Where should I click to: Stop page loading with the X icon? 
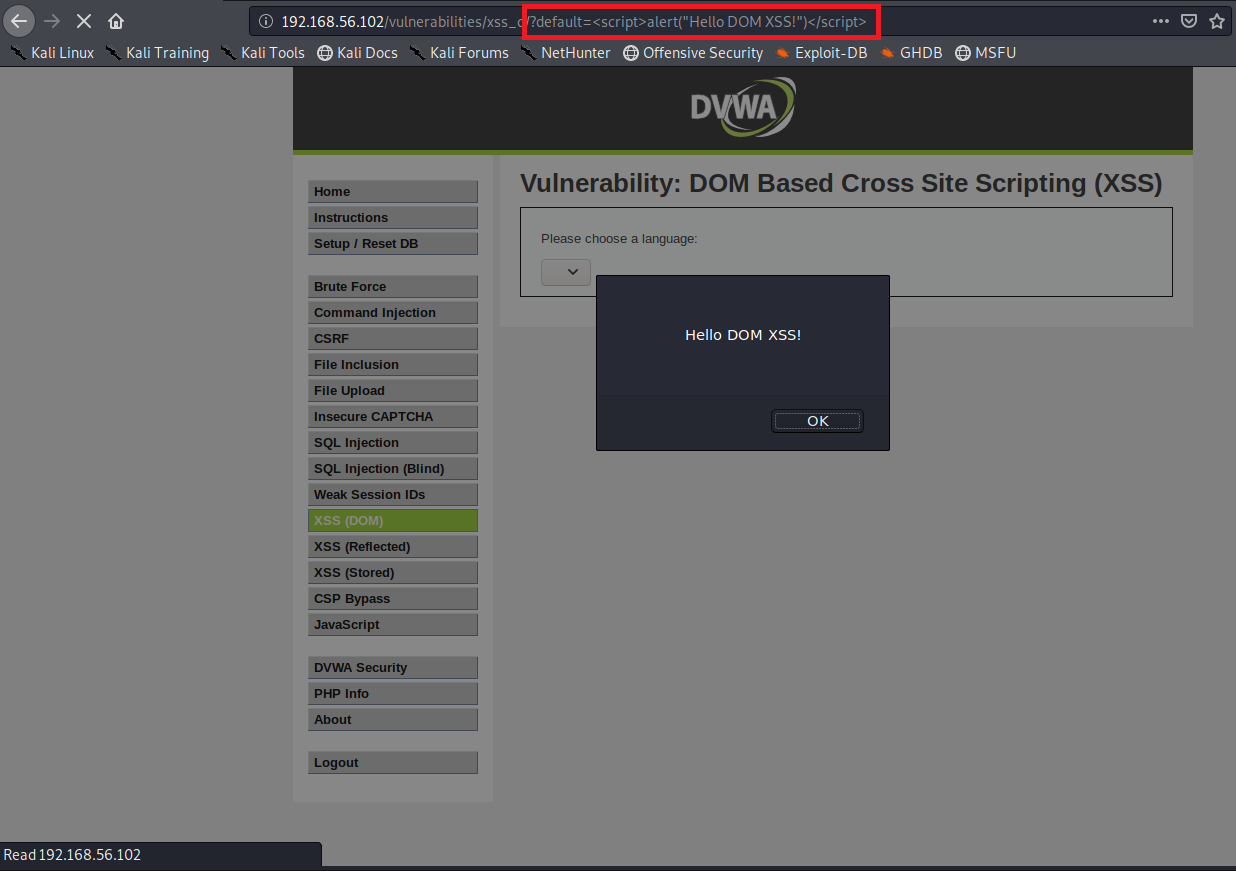click(84, 21)
